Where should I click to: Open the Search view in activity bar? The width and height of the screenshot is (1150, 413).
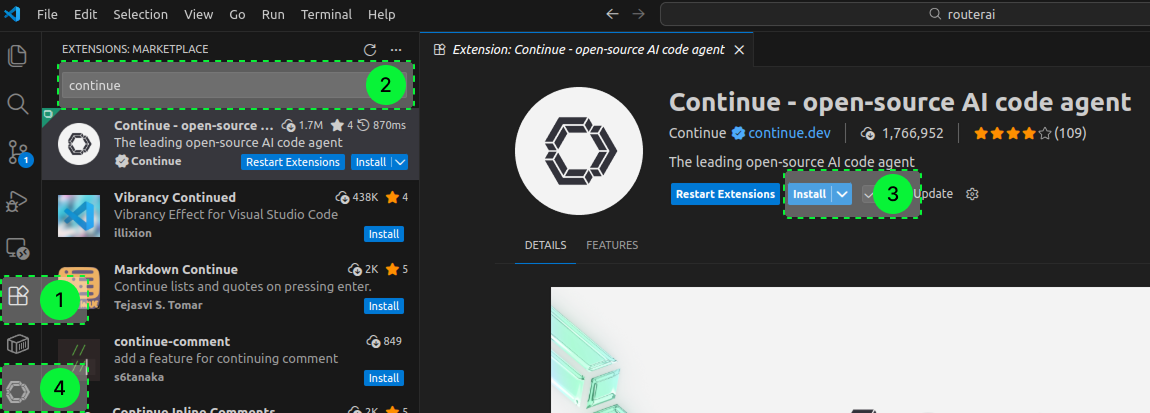click(18, 103)
